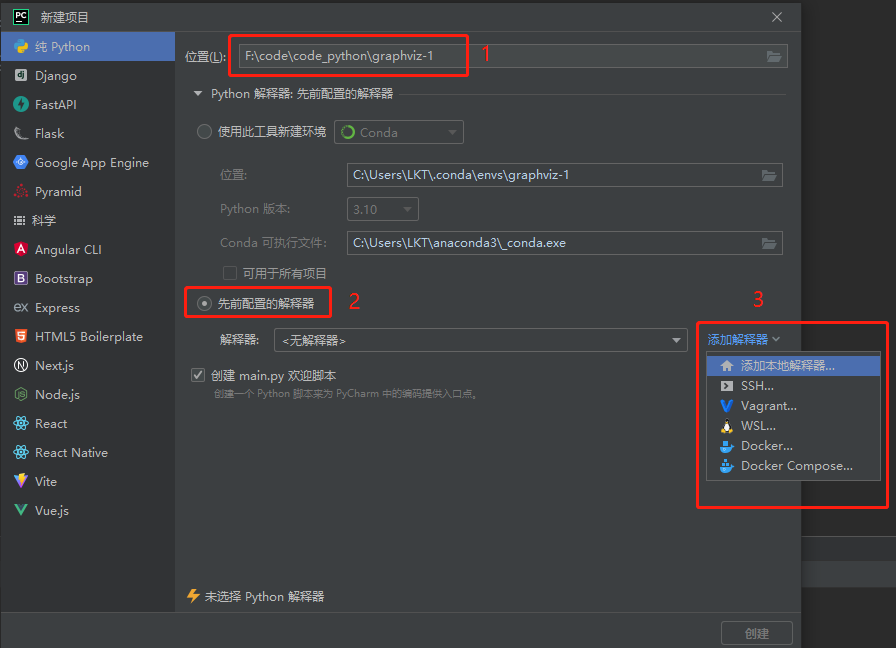Browse folder for conda env location

click(769, 175)
